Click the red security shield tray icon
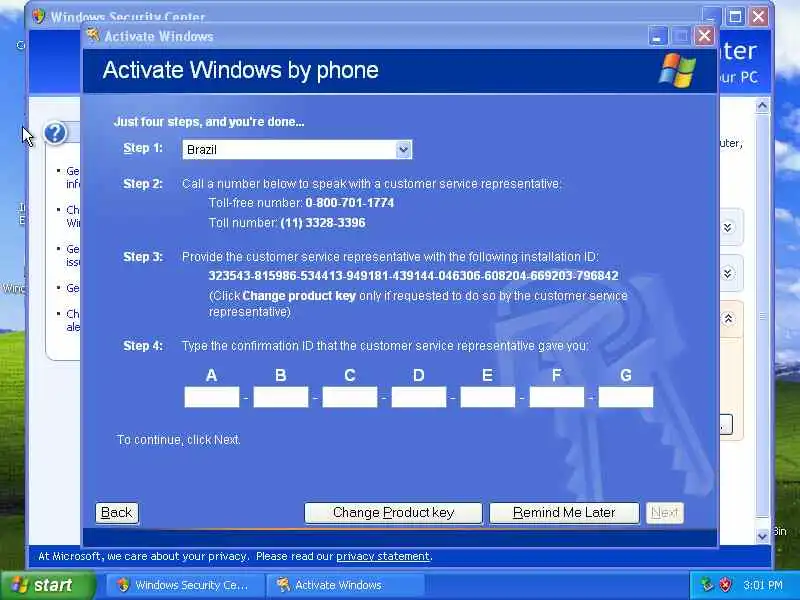 [725, 585]
